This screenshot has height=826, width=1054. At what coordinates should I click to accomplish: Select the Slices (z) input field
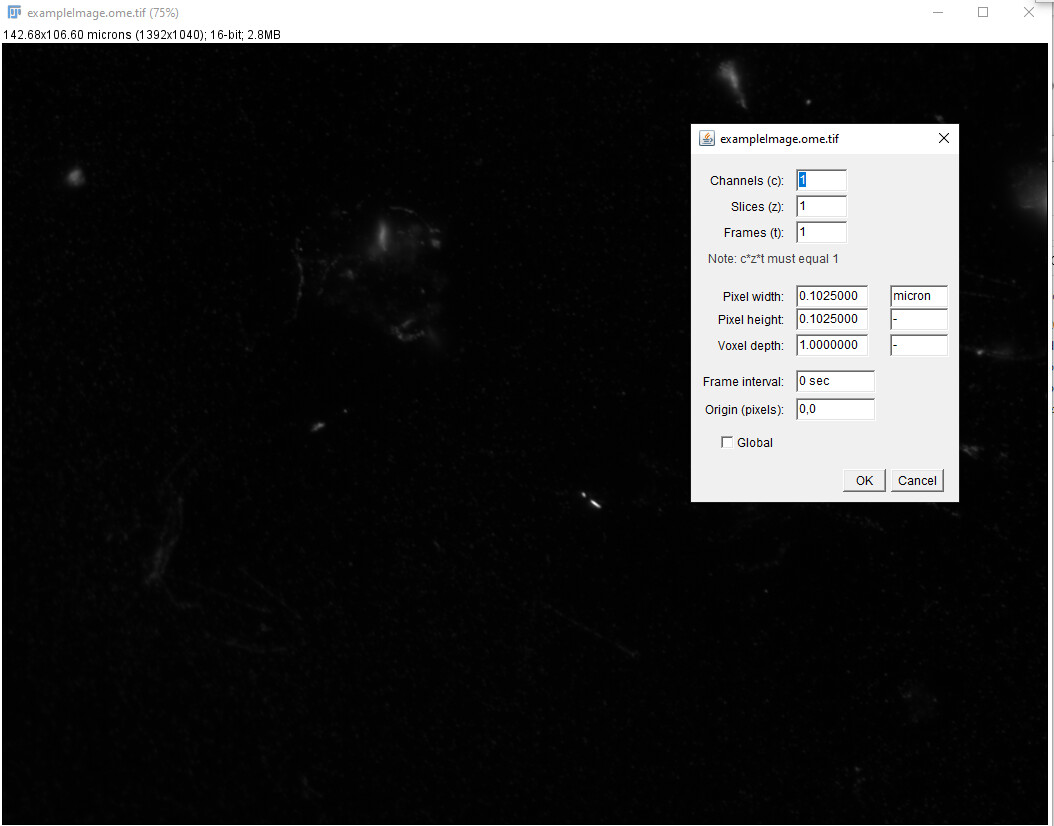click(820, 206)
